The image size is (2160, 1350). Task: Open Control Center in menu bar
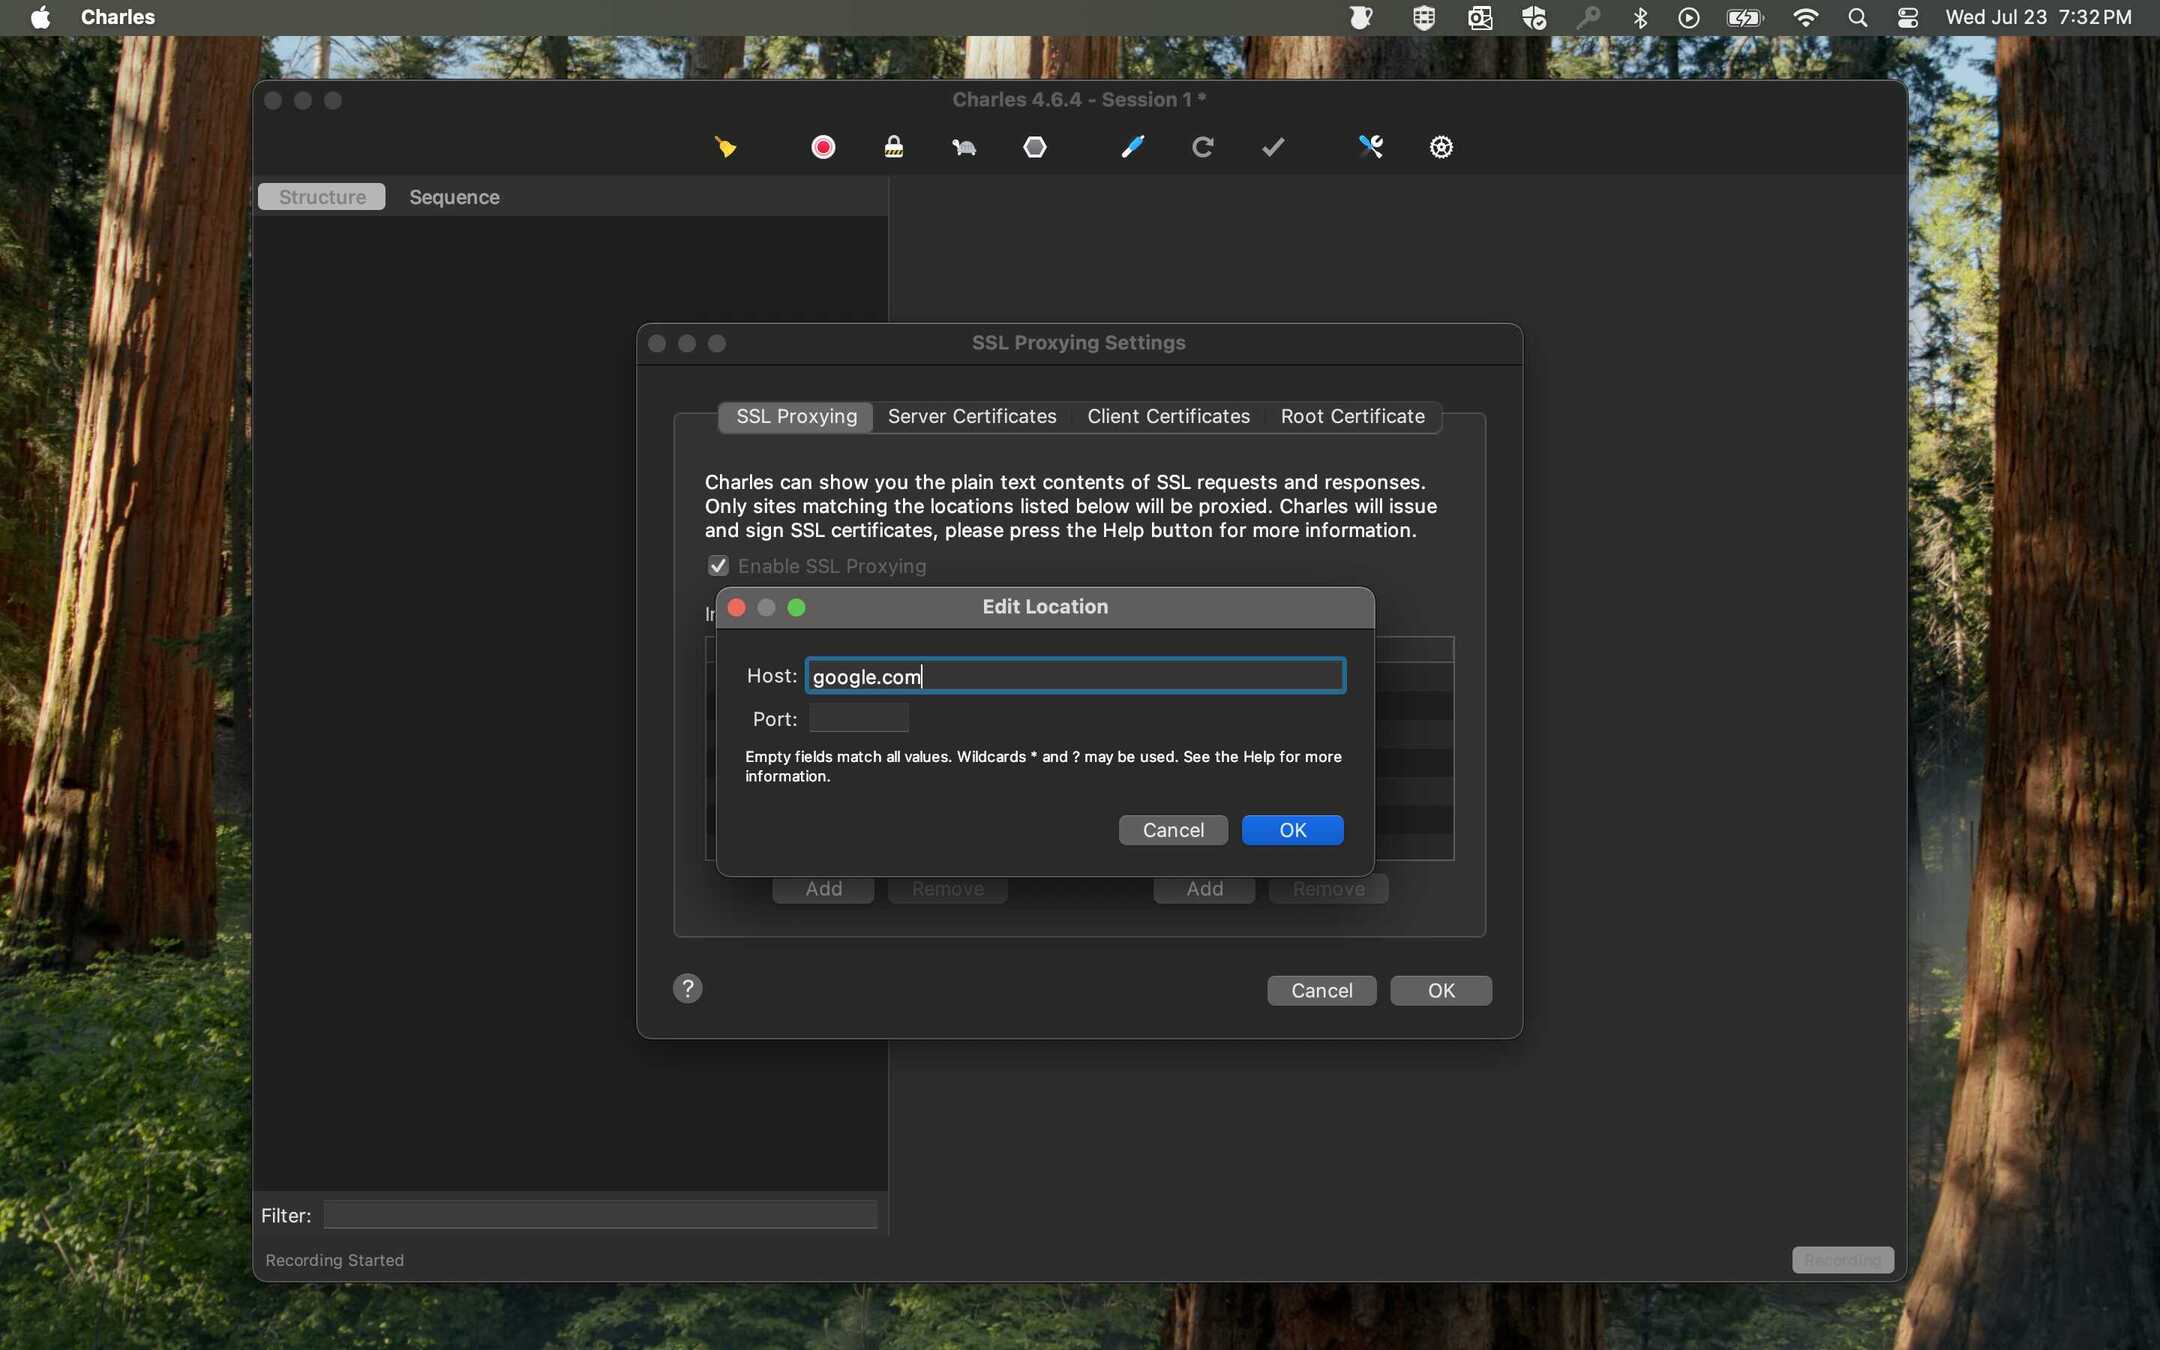pyautogui.click(x=1908, y=17)
